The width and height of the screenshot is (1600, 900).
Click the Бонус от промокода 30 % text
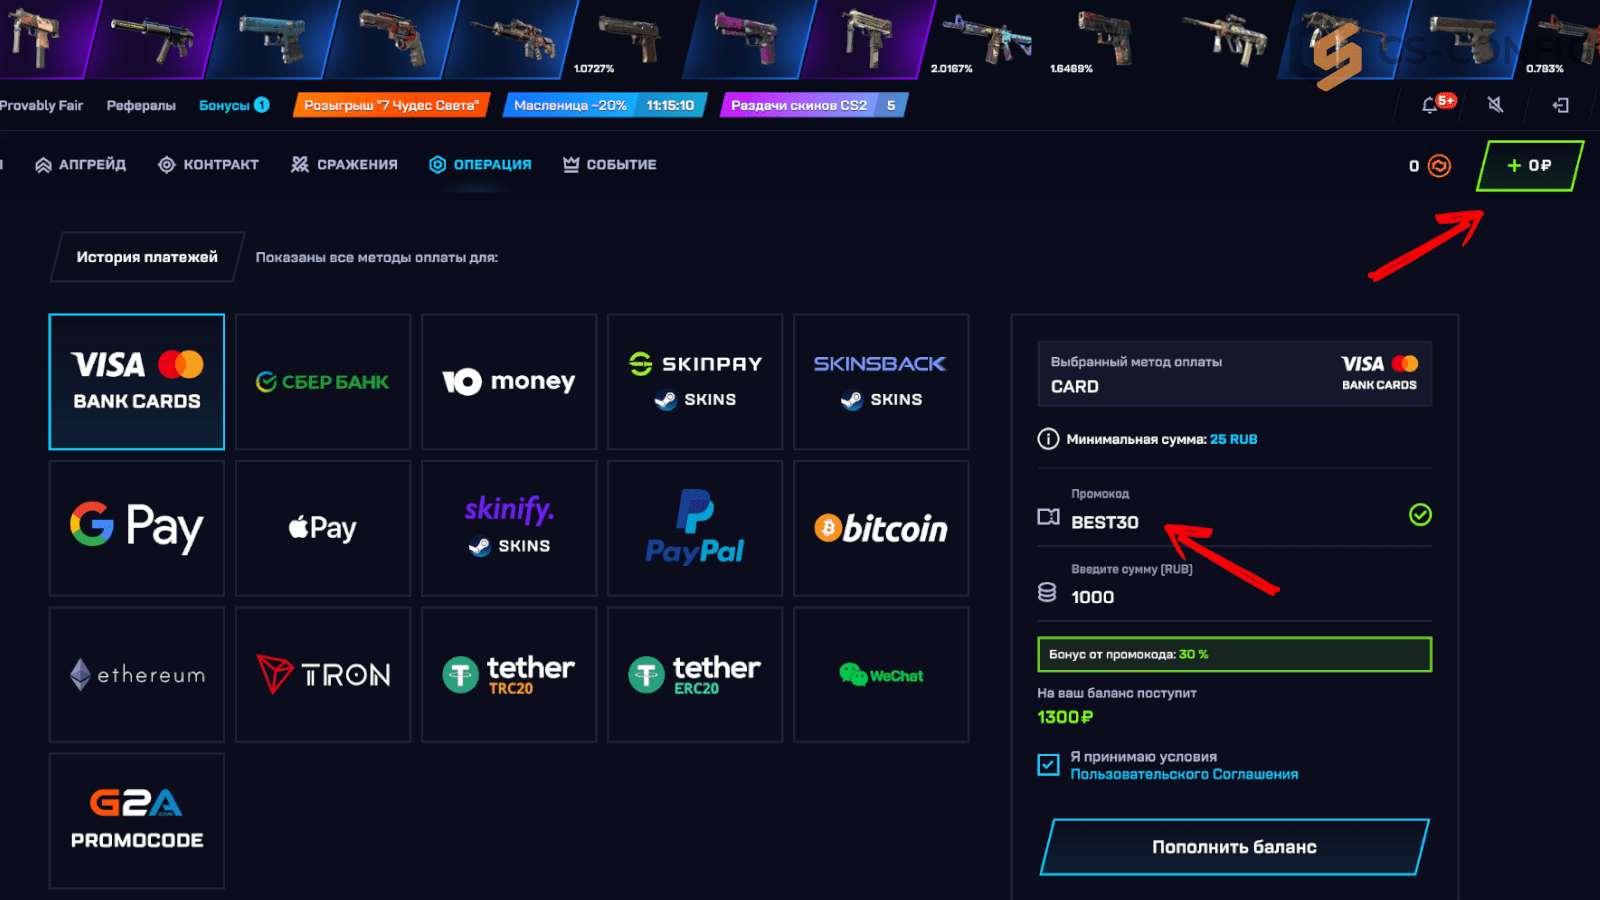pyautogui.click(x=1128, y=654)
